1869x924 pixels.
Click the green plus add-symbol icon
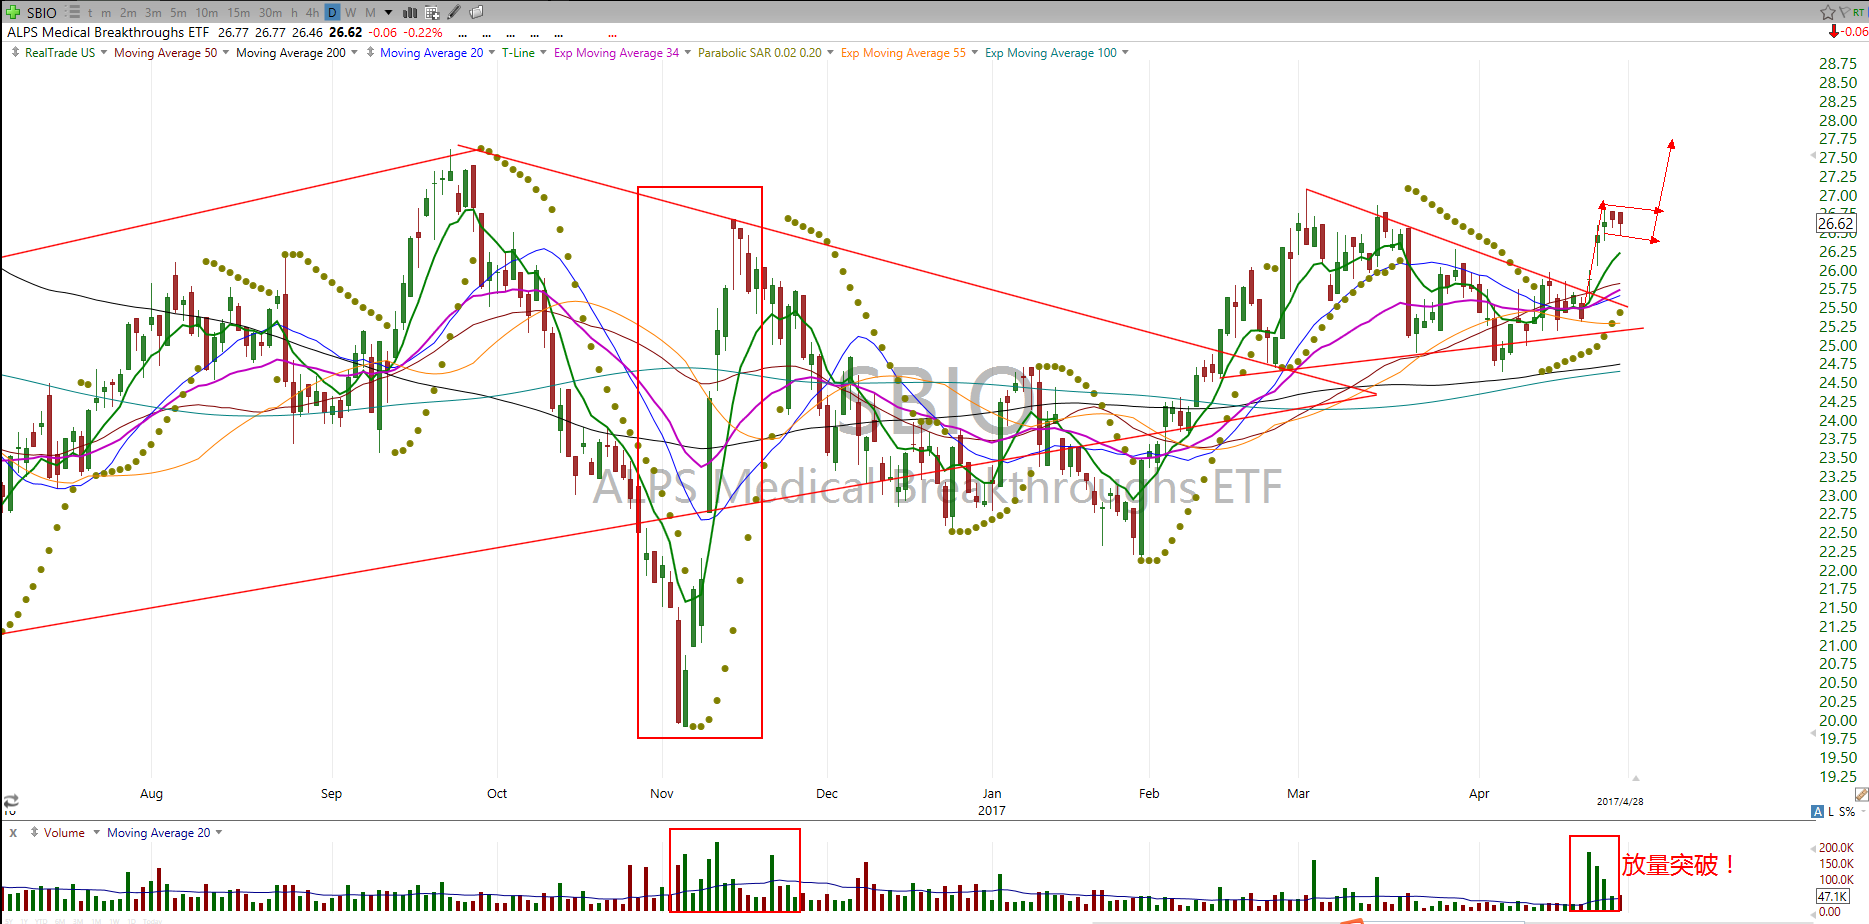(x=13, y=12)
